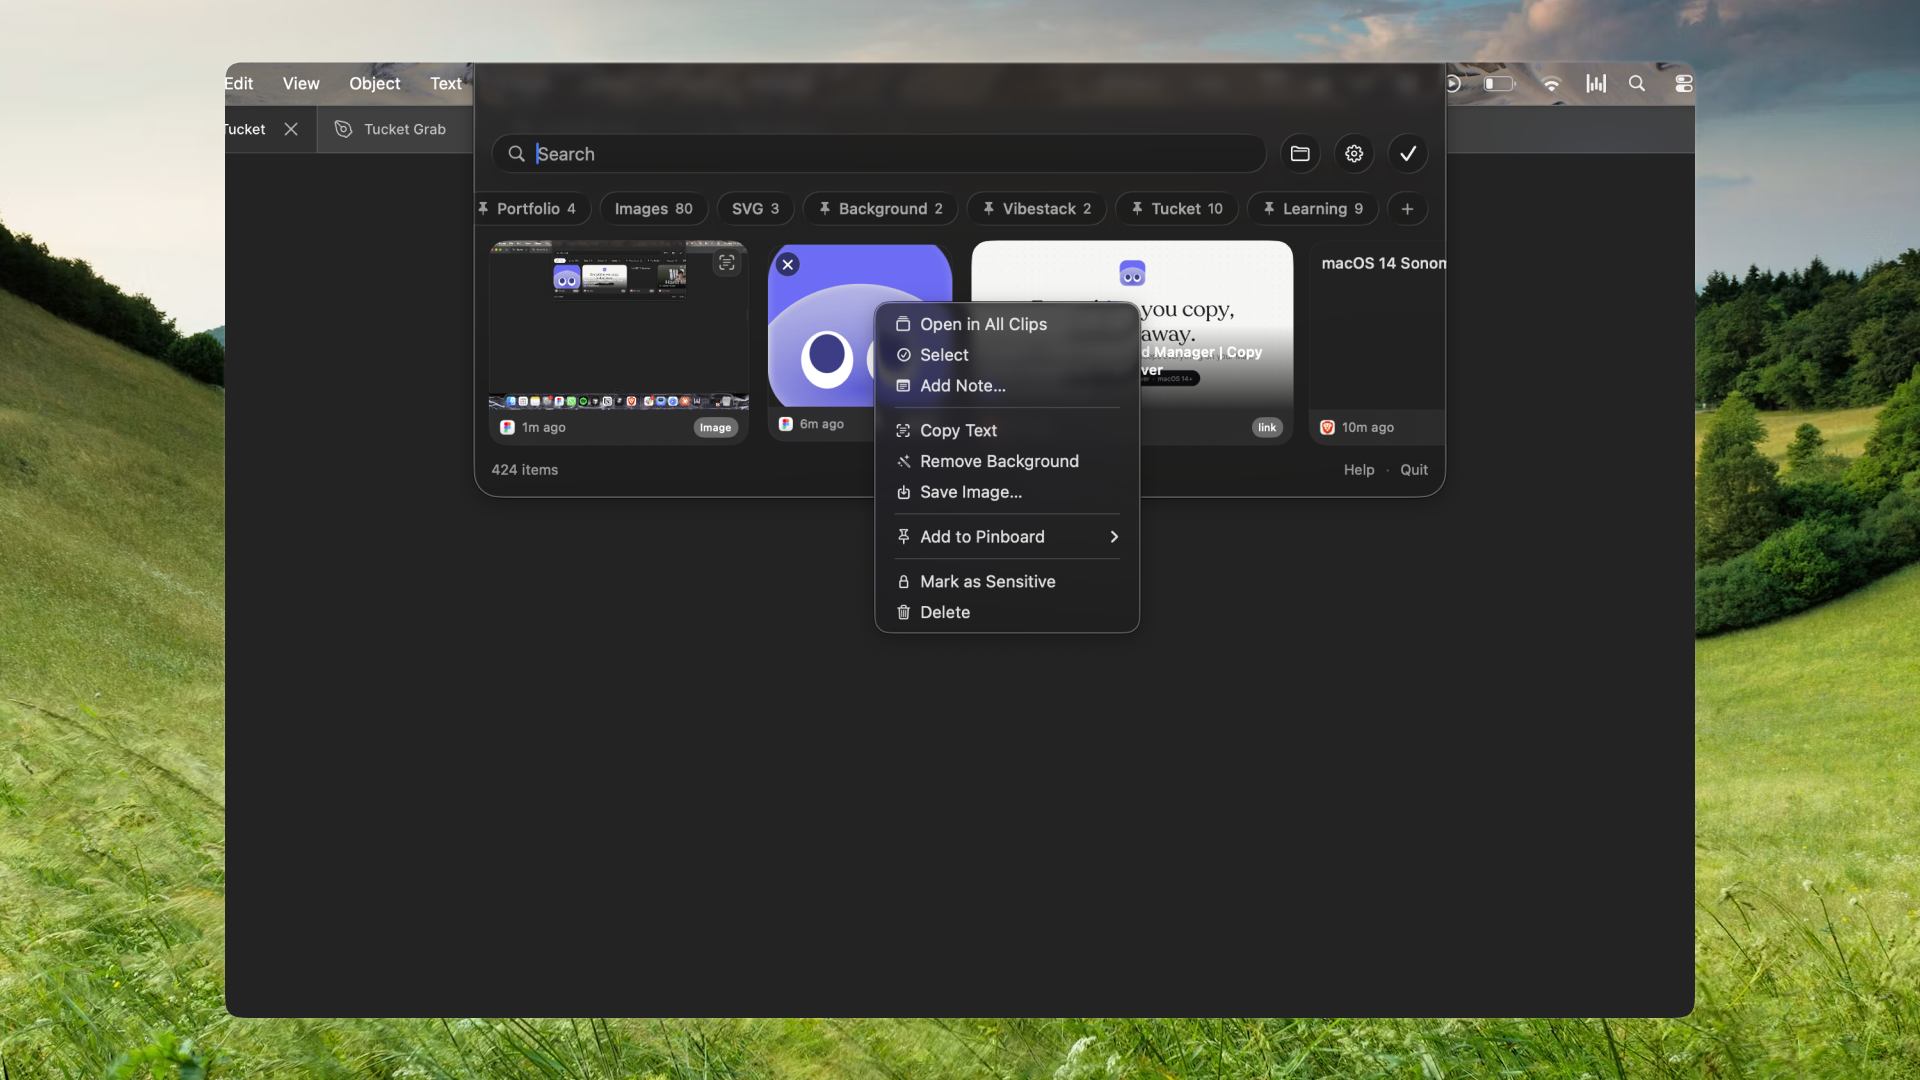This screenshot has height=1080, width=1920.
Task: Open the Text menu in menu bar
Action: click(446, 84)
